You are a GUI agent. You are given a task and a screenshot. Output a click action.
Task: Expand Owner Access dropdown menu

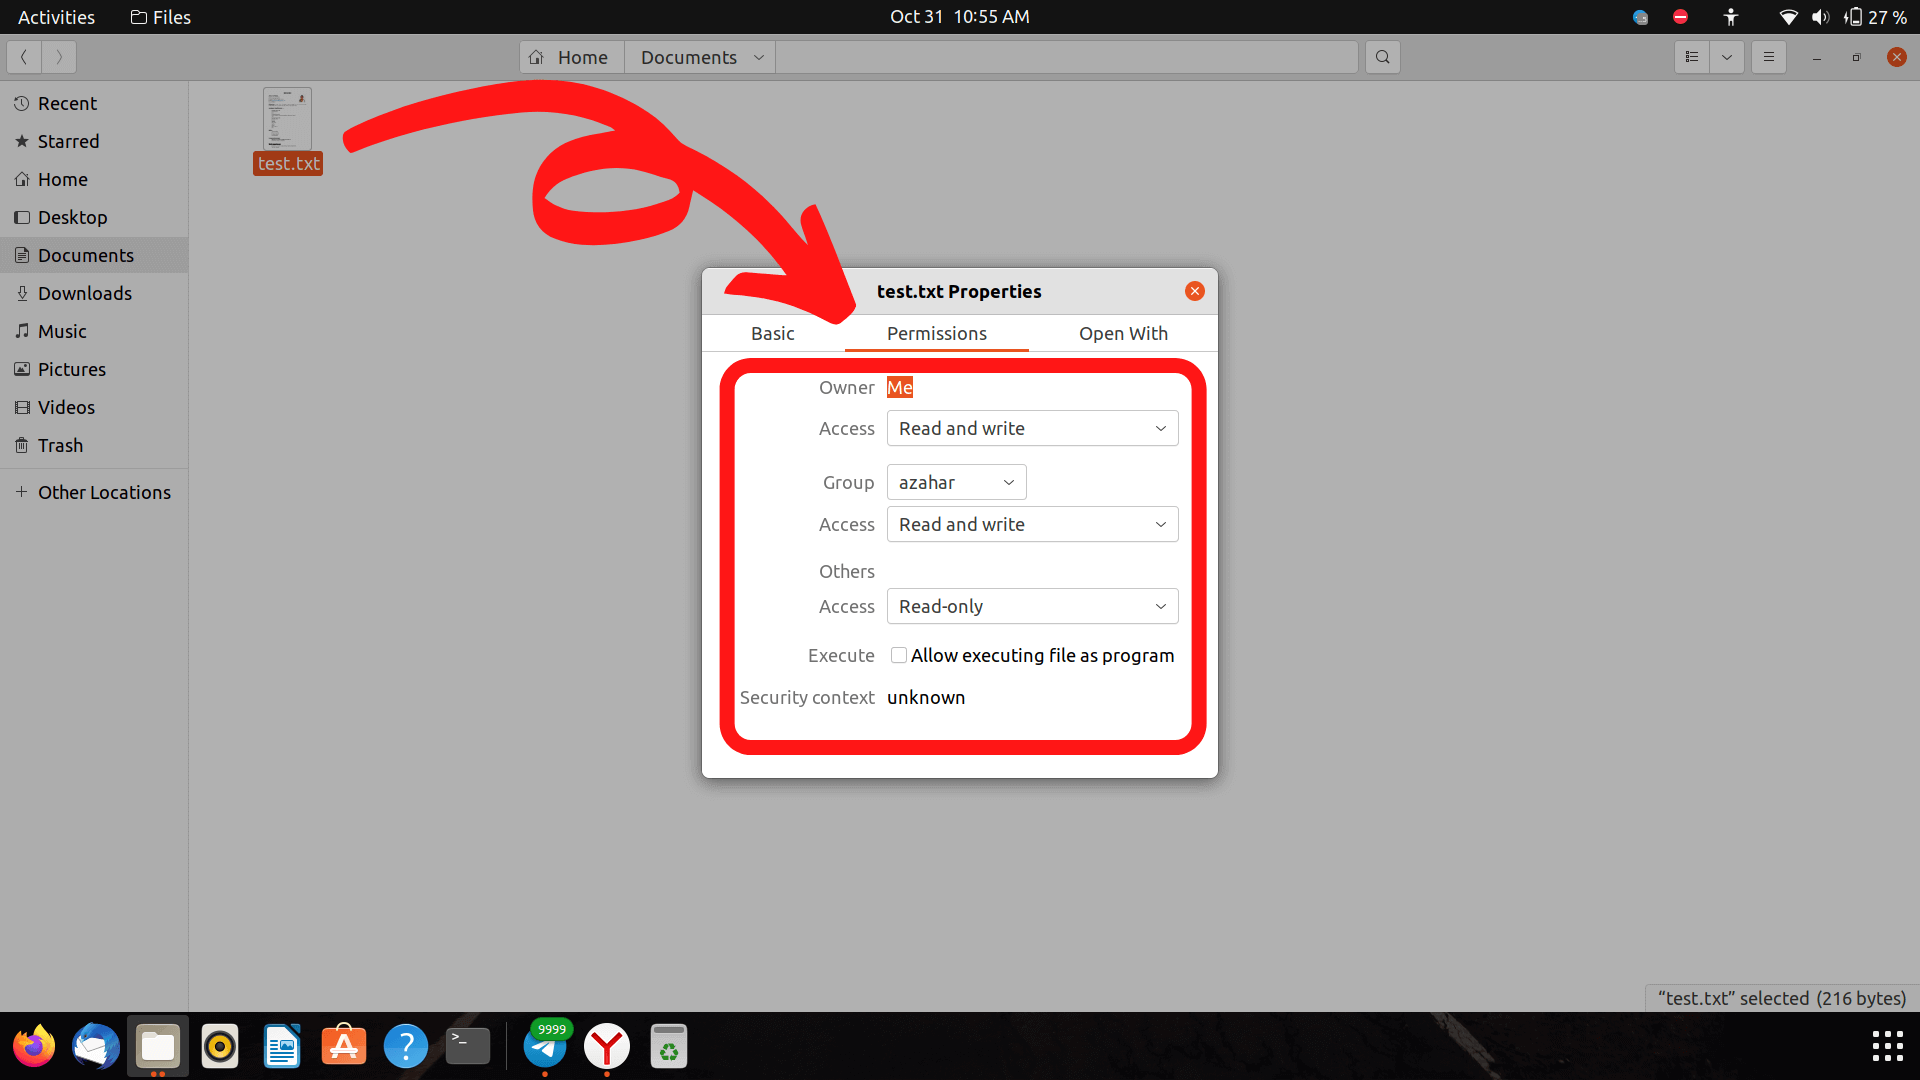click(1031, 429)
